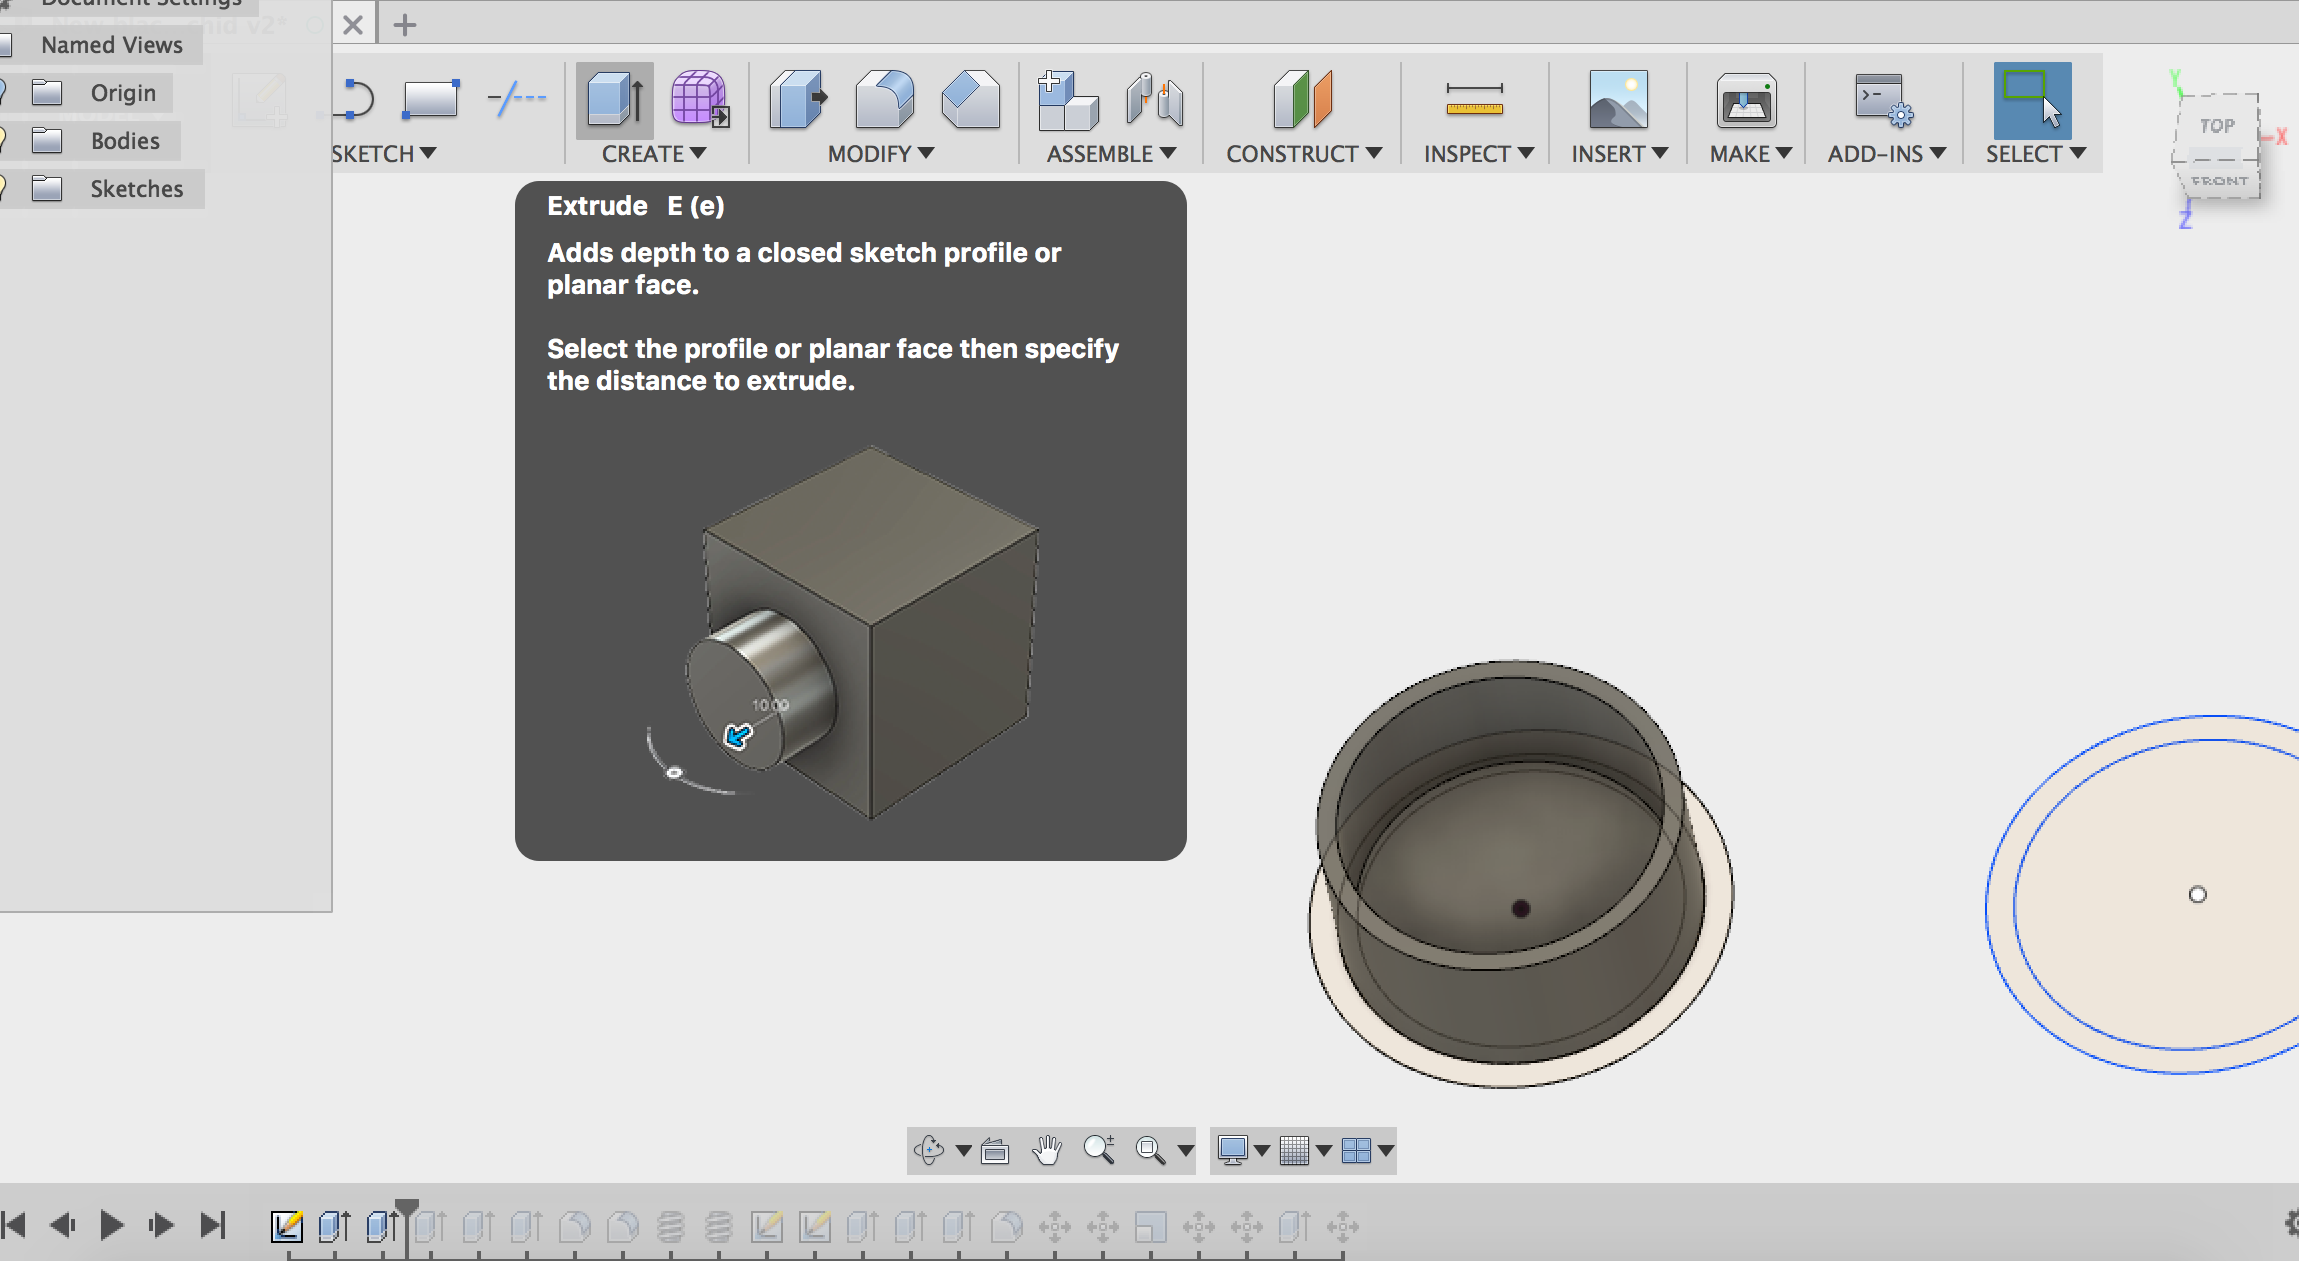Select the blue sketch circle profile
This screenshot has width=2299, height=1261.
click(2150, 895)
